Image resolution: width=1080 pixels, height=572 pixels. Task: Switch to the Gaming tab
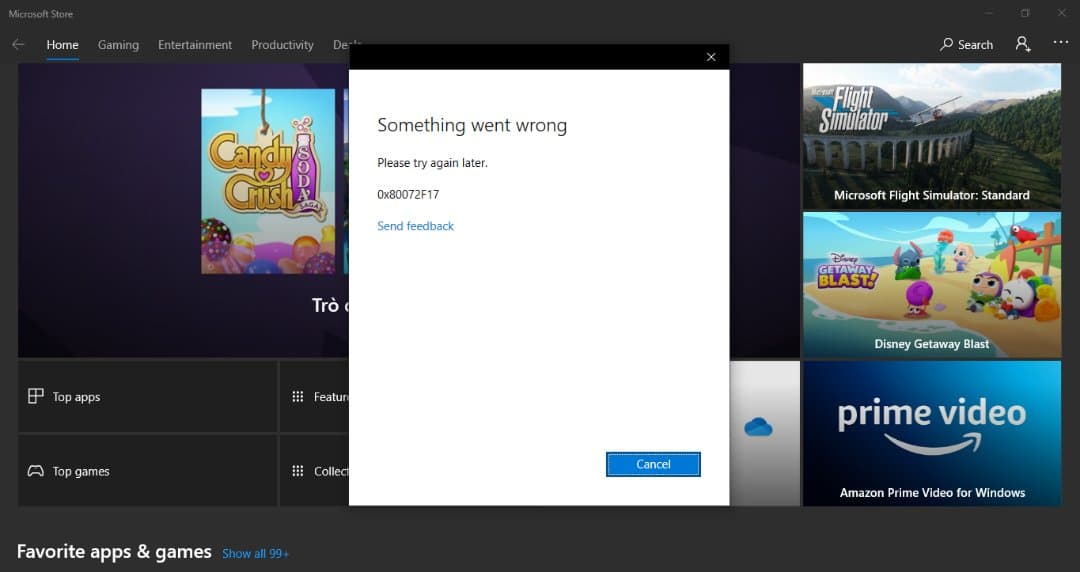point(118,45)
